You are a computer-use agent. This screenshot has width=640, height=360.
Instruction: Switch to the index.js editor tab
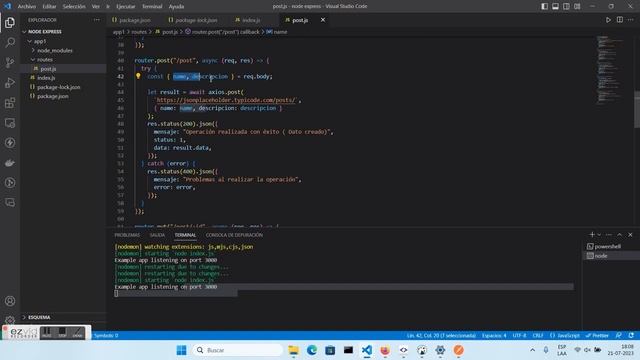(251, 20)
